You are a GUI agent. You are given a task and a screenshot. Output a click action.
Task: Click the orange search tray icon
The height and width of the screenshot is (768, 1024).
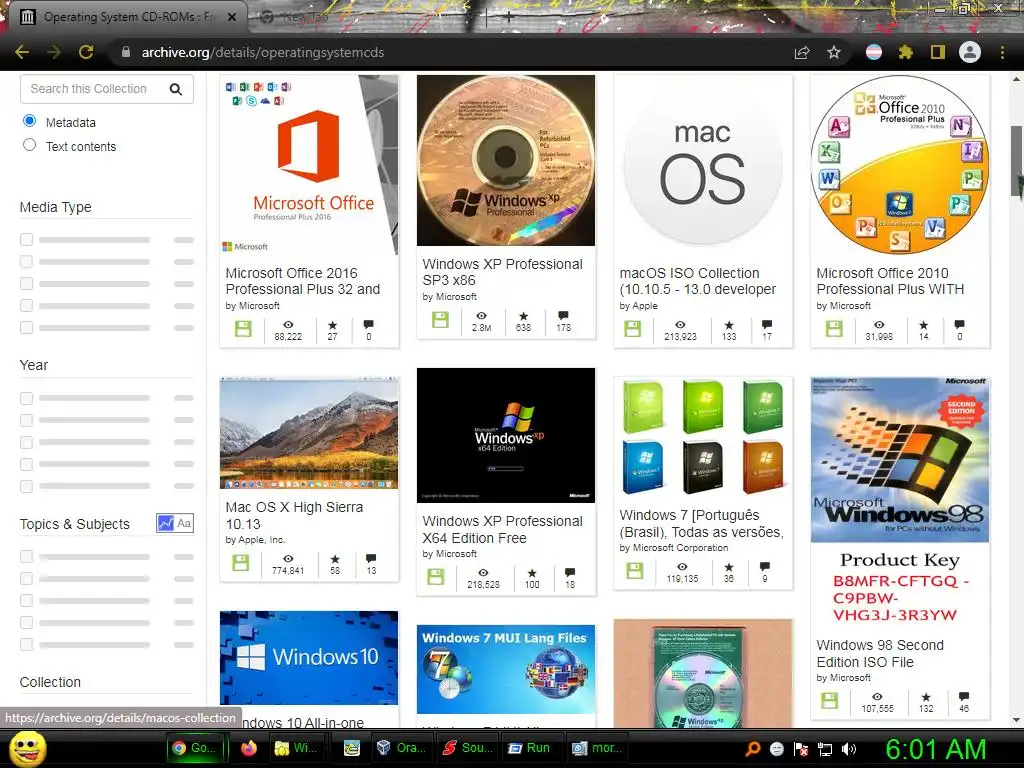(752, 749)
